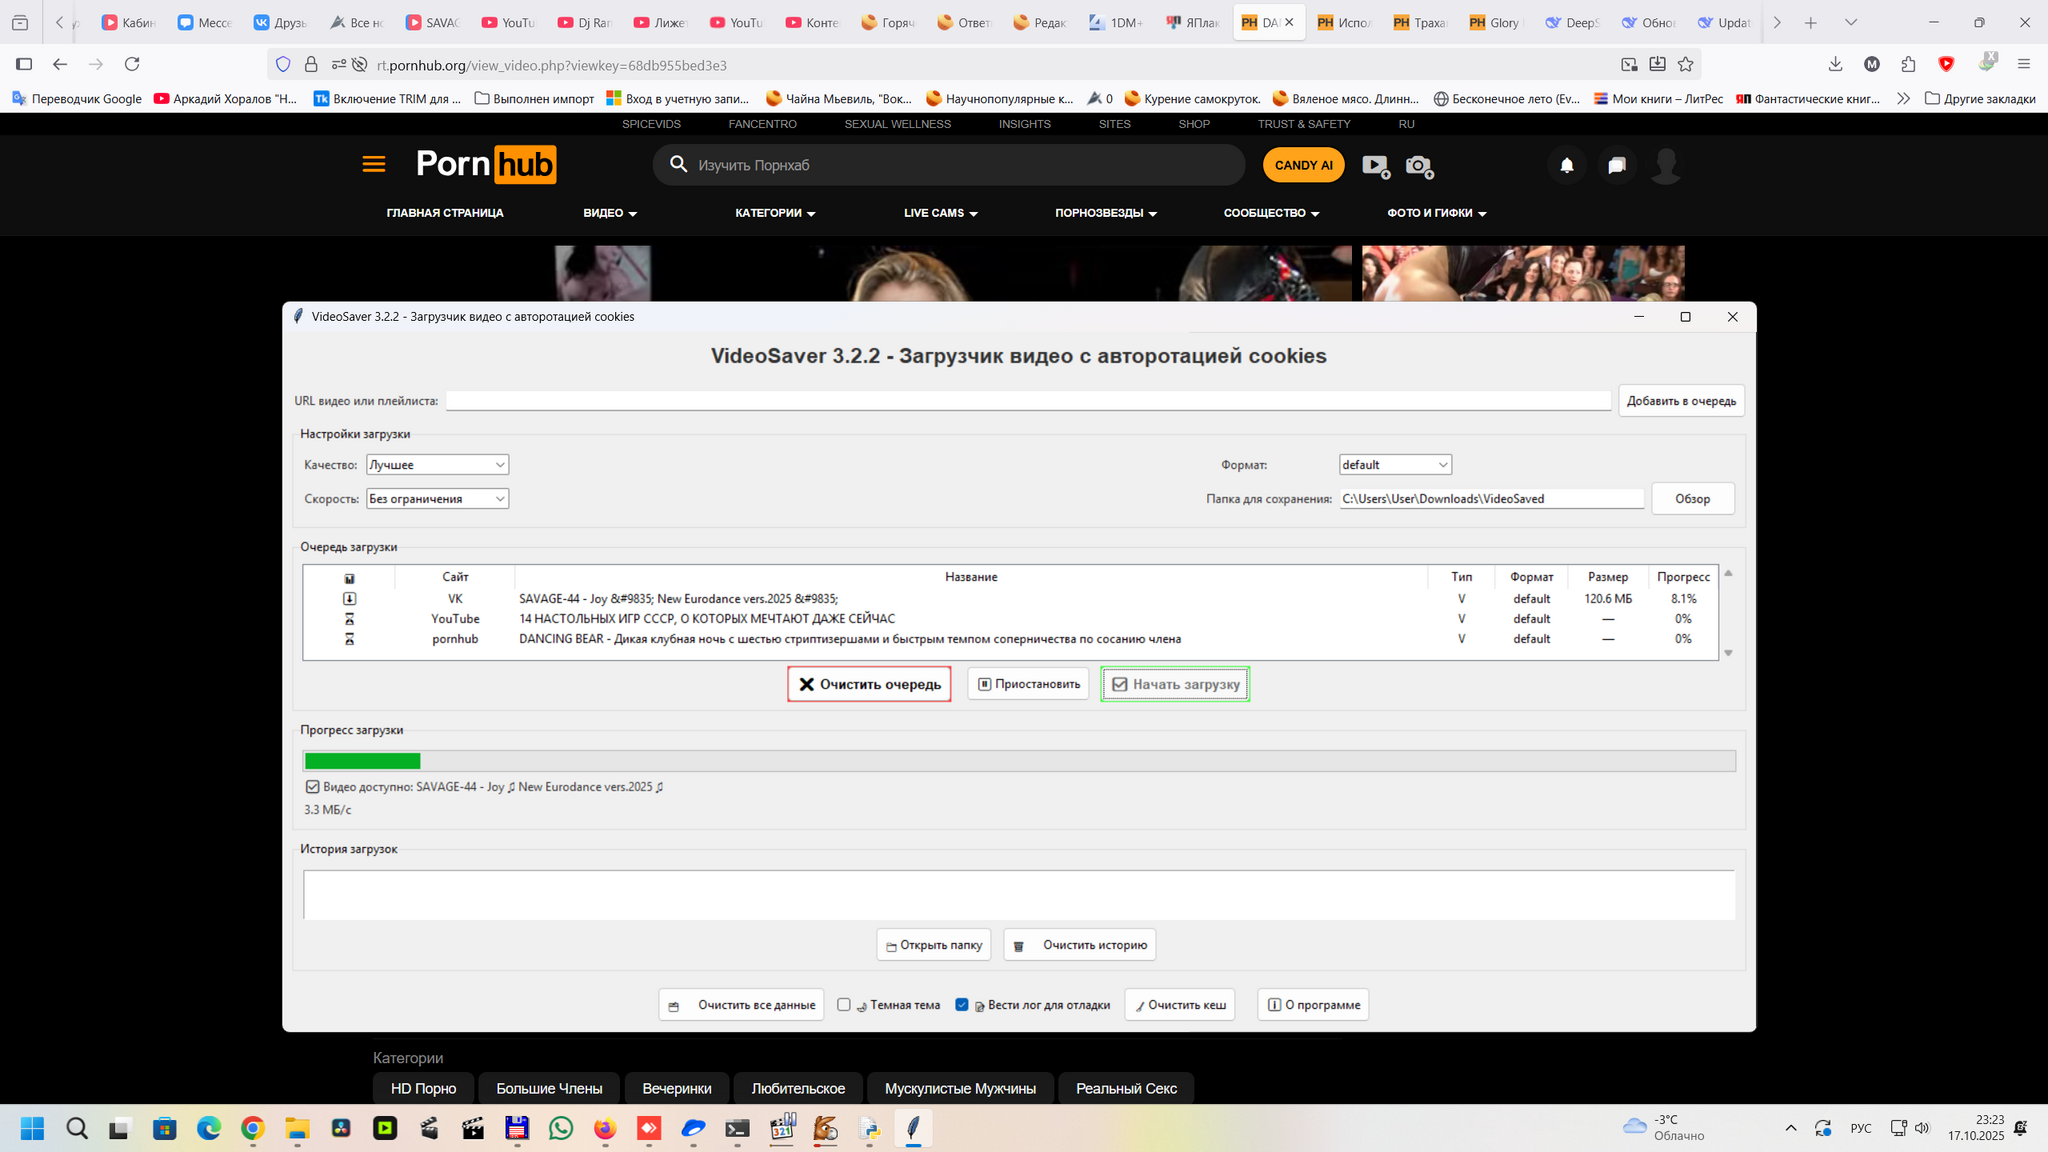Click the camera upload photo icon
The width and height of the screenshot is (2048, 1152).
tap(1418, 165)
